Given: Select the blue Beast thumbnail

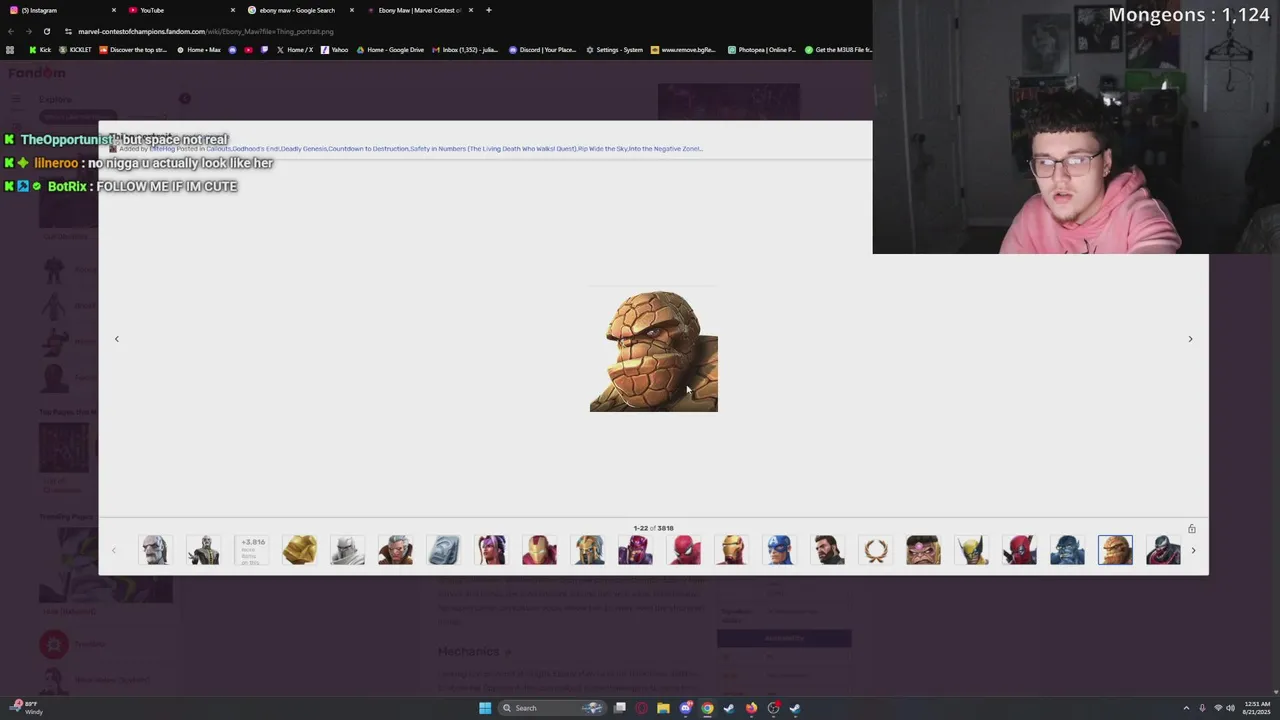Looking at the screenshot, I should (1067, 550).
